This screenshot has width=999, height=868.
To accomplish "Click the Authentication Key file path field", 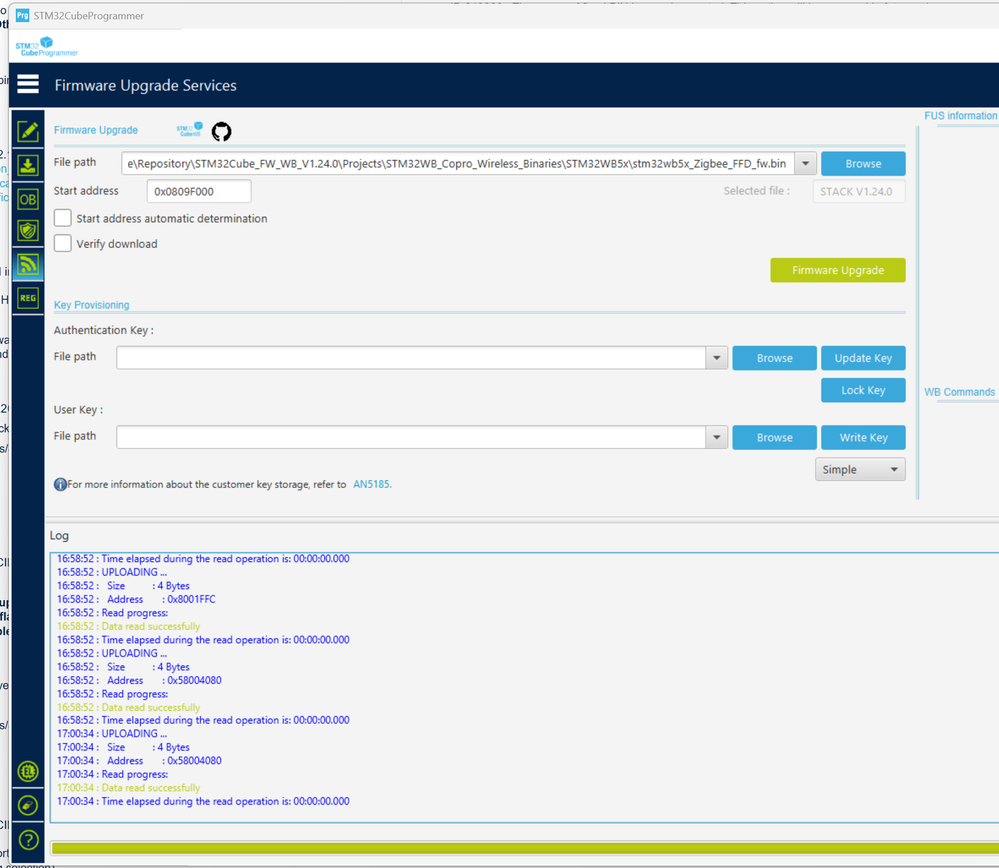I will tap(411, 358).
